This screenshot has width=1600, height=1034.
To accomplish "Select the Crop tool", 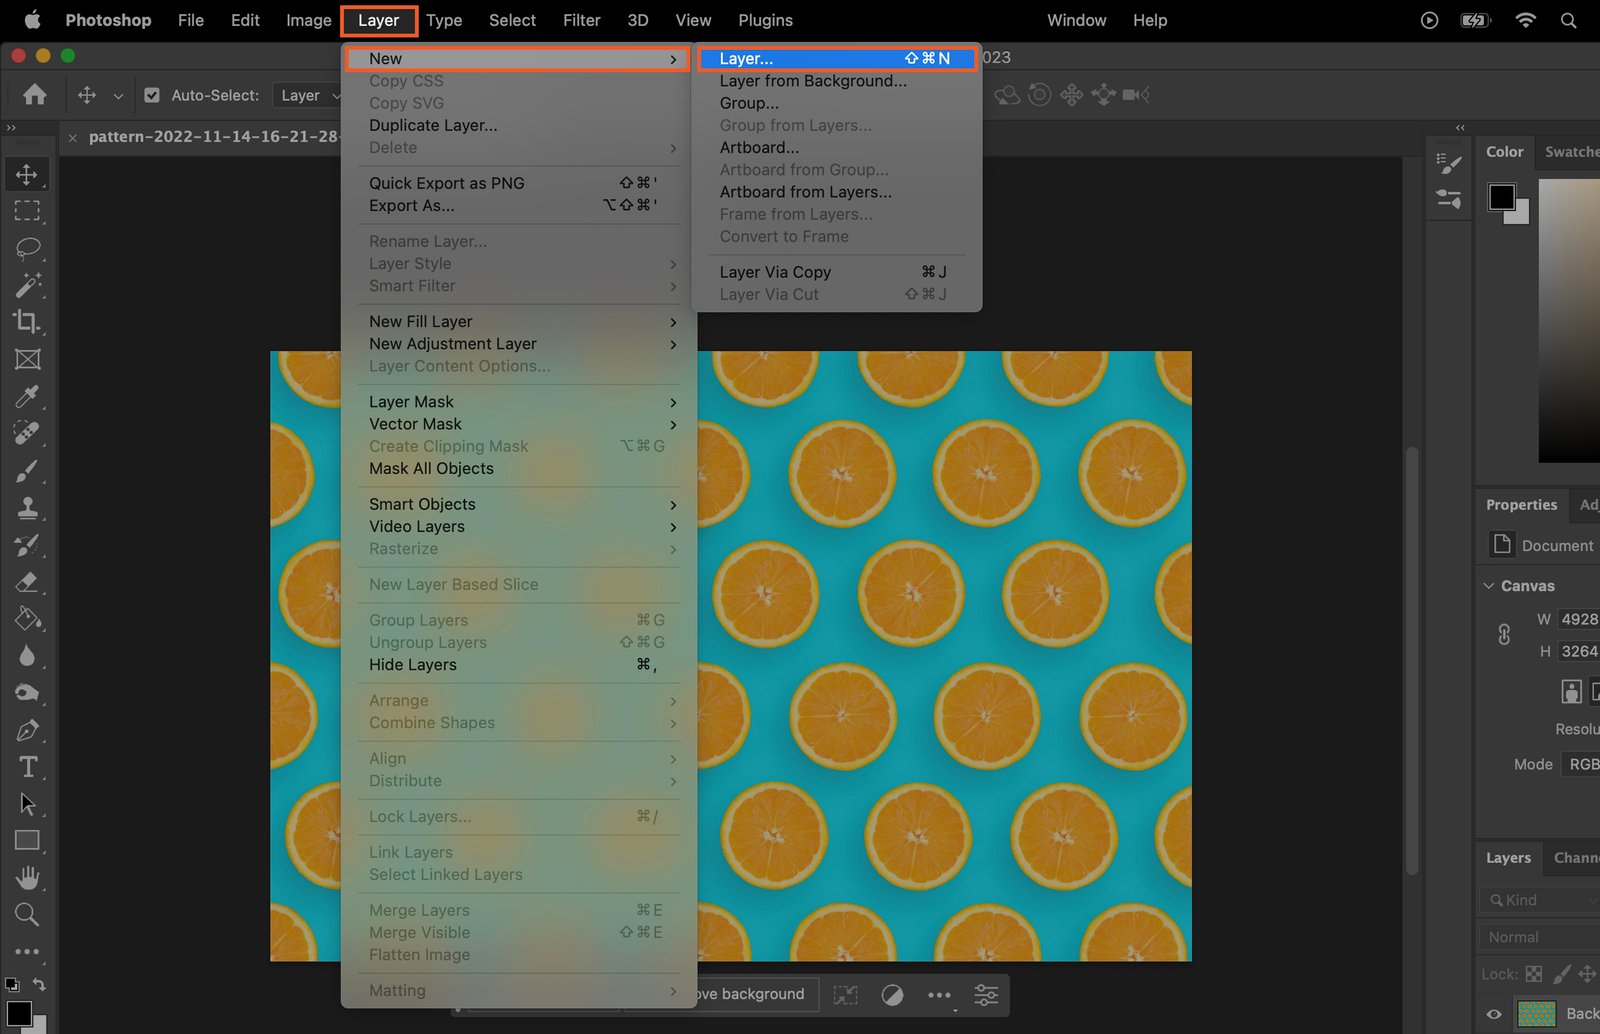I will coord(27,322).
